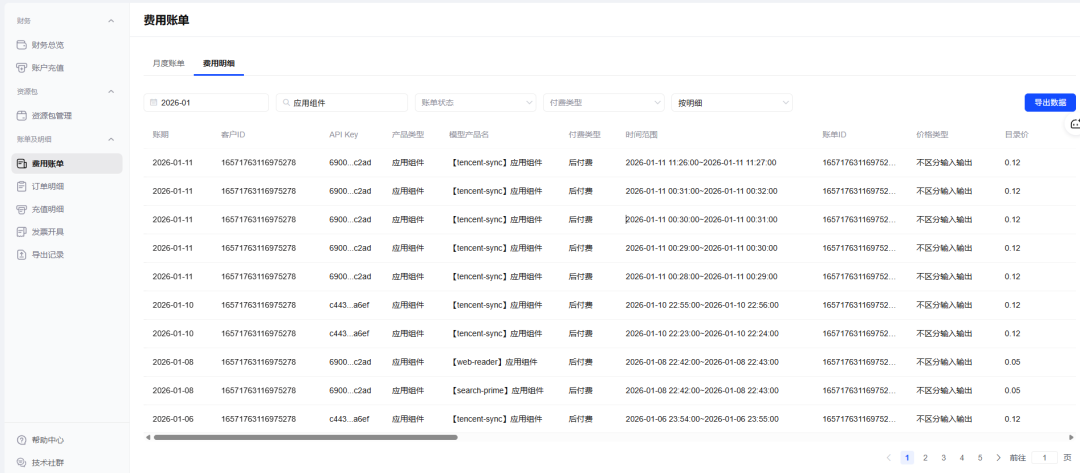Switch to 月度账单 tab
Screen dimensions: 1080x473
[168, 63]
